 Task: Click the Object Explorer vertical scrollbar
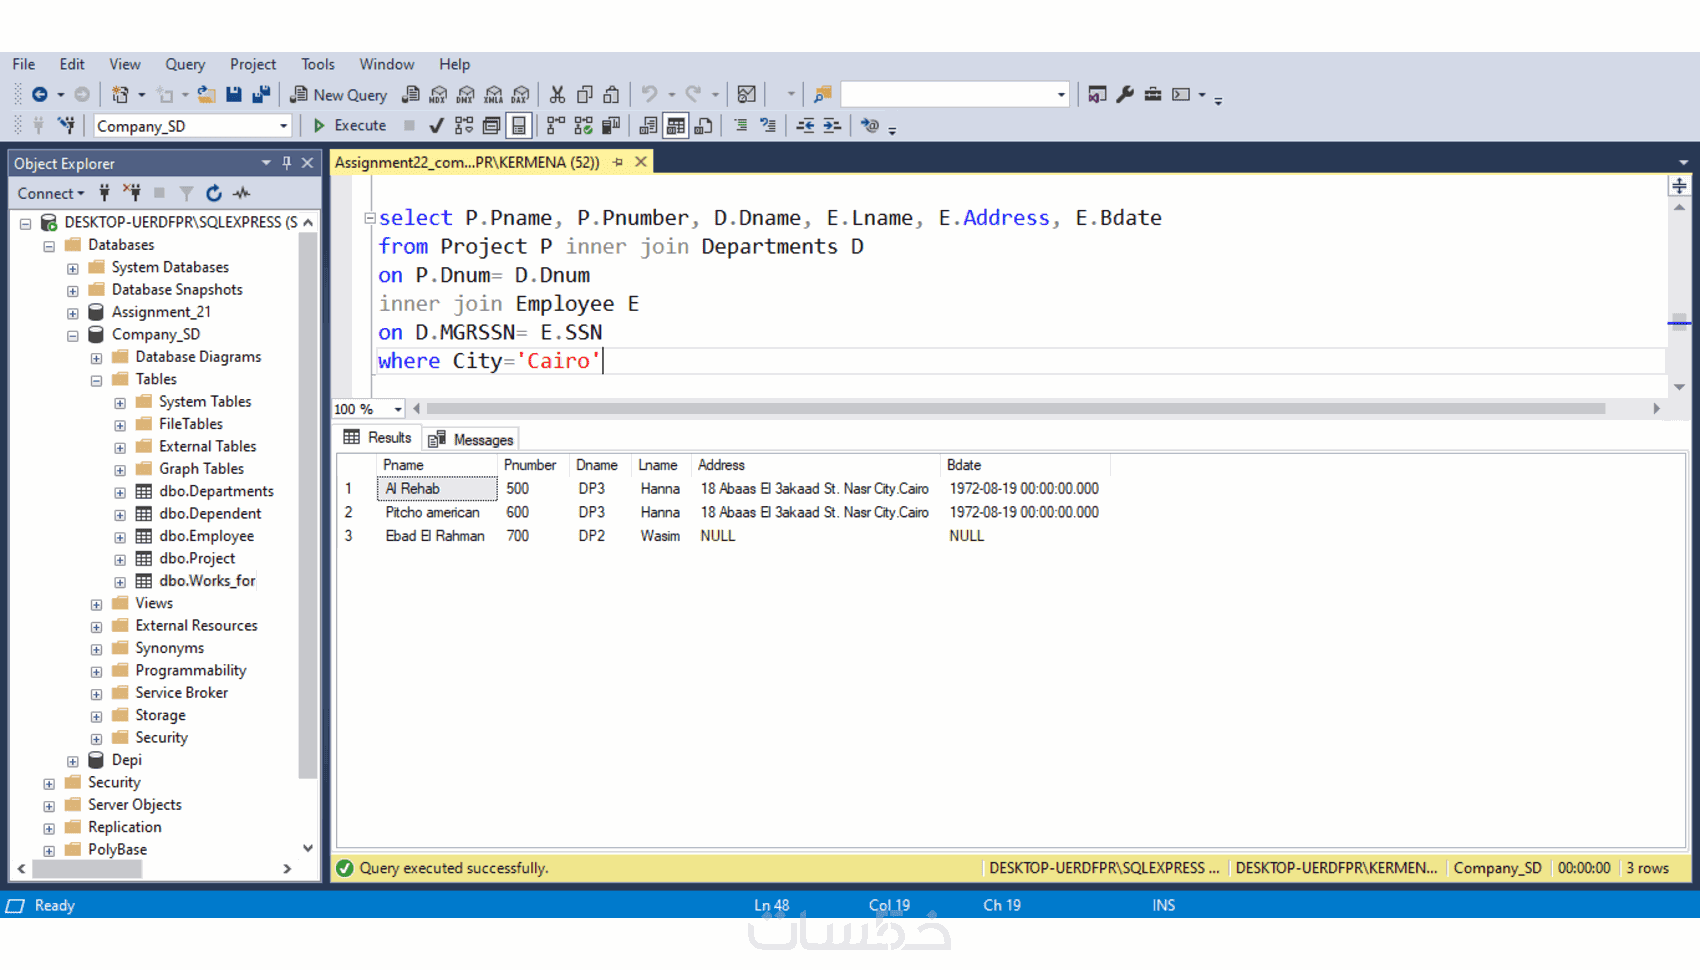point(307,505)
